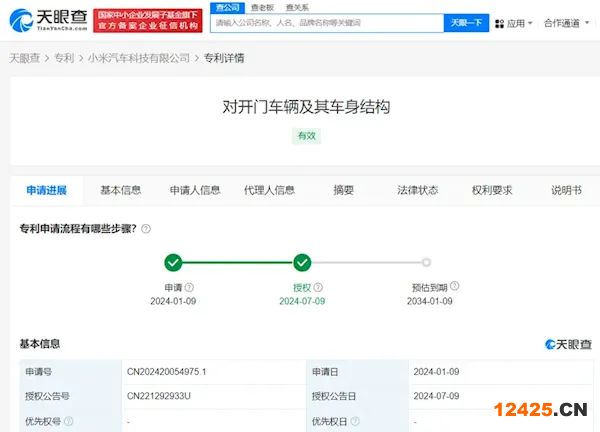The width and height of the screenshot is (600, 432).
Task: Switch to the 法律状态 tab
Action: click(x=417, y=190)
